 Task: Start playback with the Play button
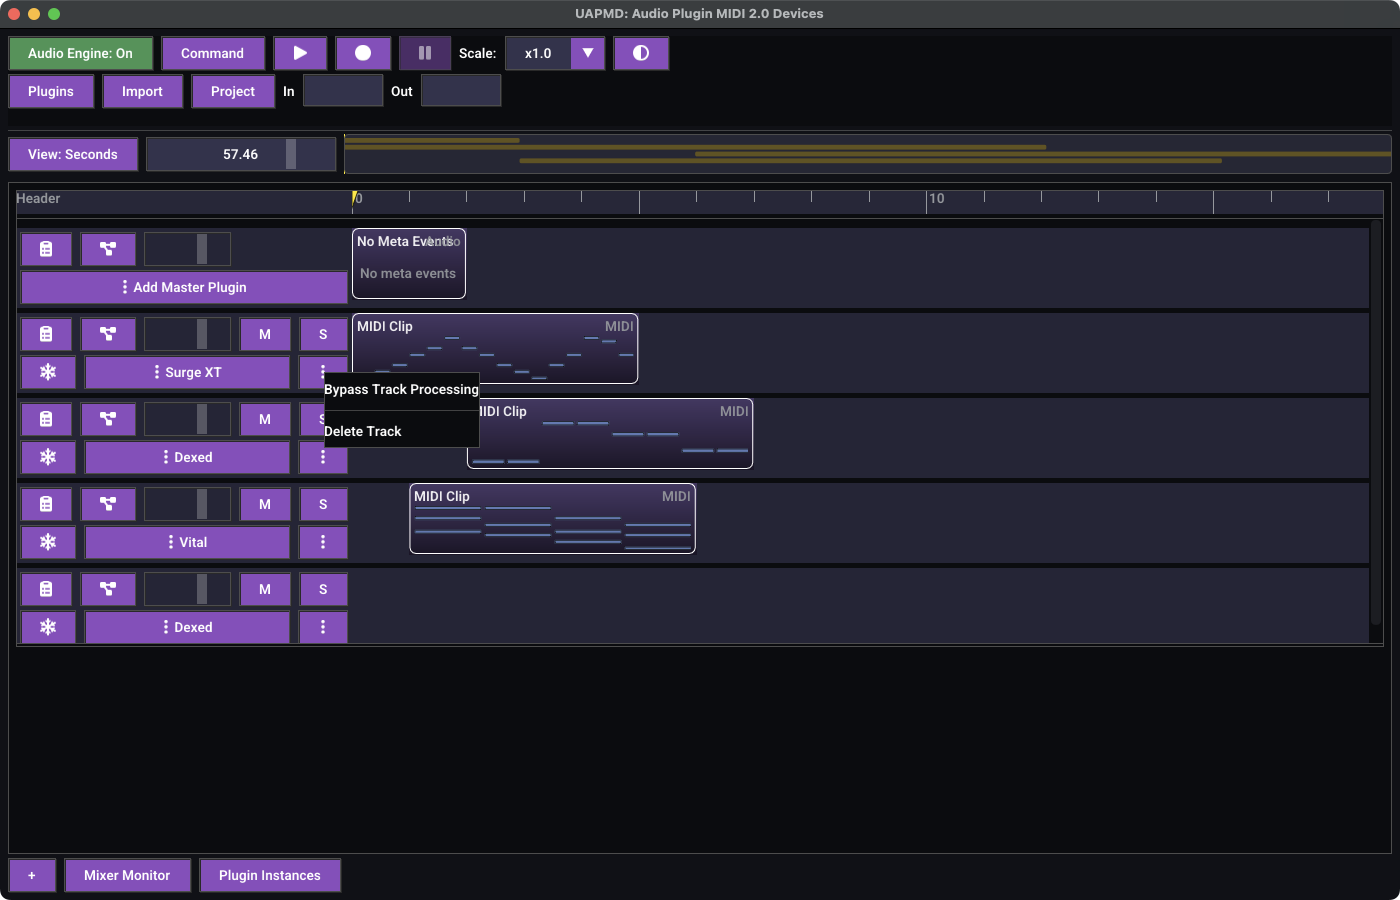300,53
